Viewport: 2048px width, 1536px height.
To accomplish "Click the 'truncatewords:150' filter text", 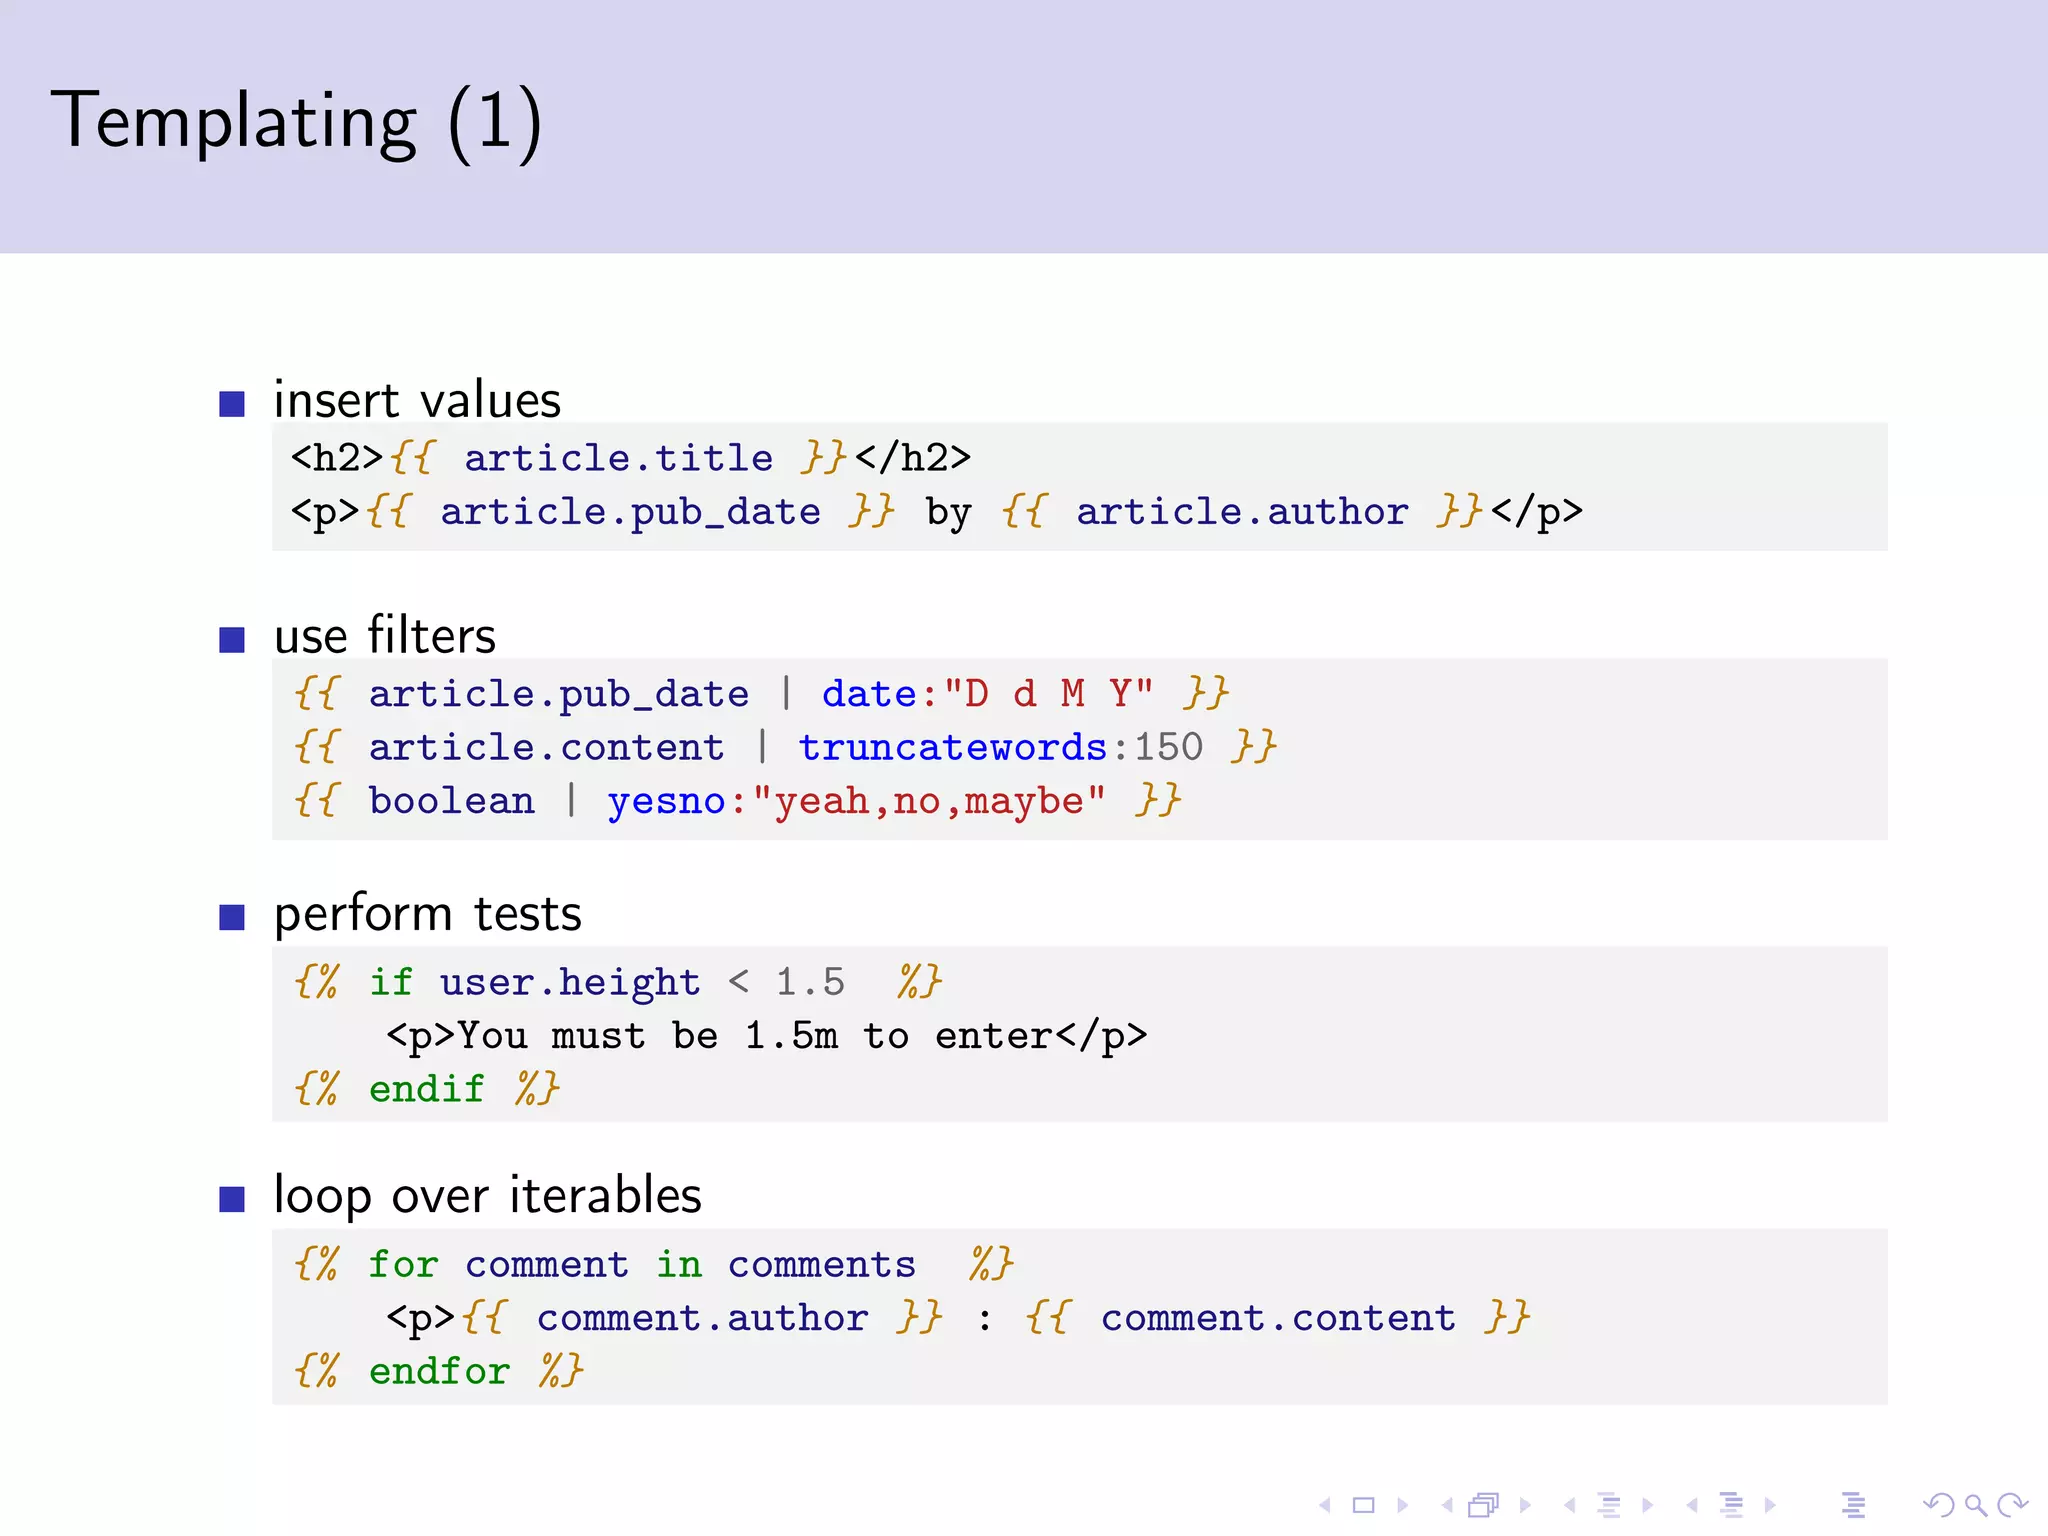I will (1000, 747).
